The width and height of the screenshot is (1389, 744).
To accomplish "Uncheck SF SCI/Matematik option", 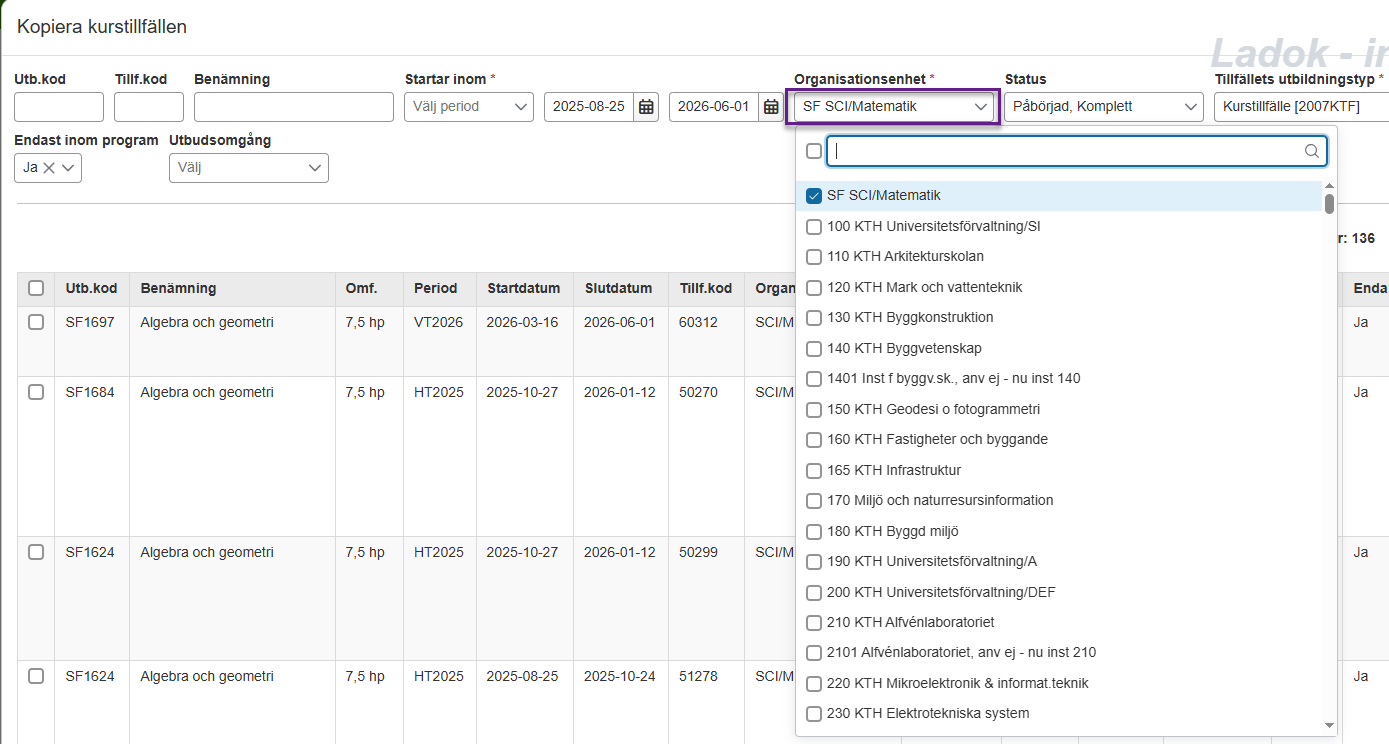I will pyautogui.click(x=814, y=196).
